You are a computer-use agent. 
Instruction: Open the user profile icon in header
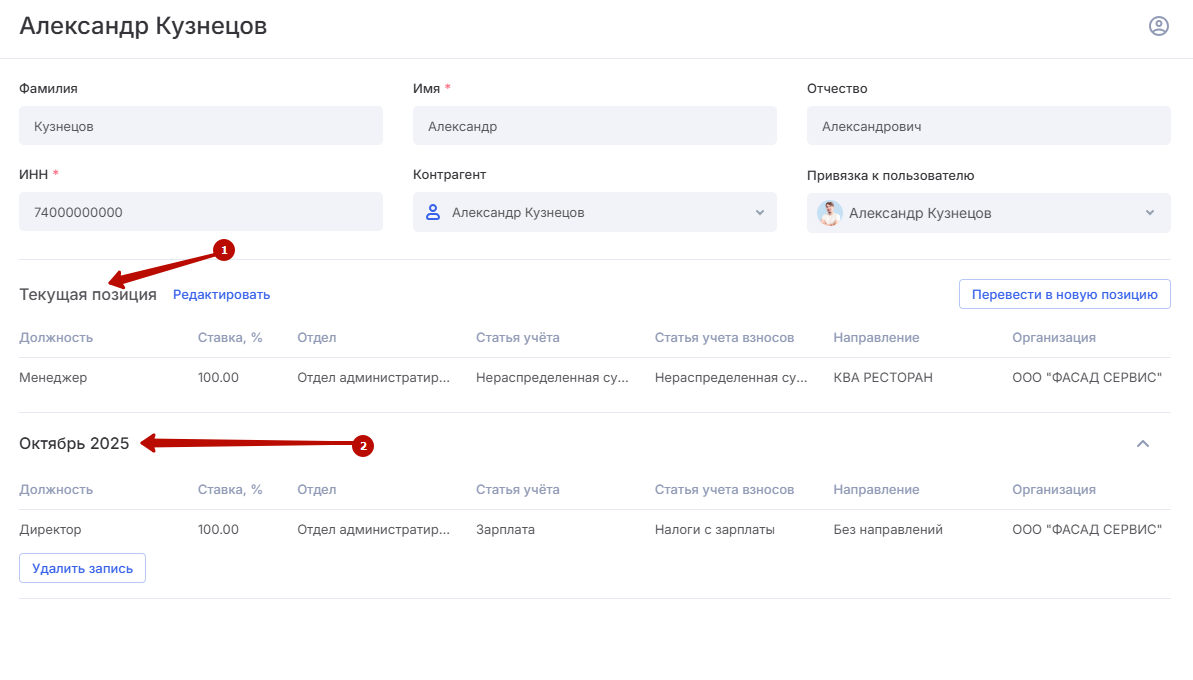[x=1158, y=26]
